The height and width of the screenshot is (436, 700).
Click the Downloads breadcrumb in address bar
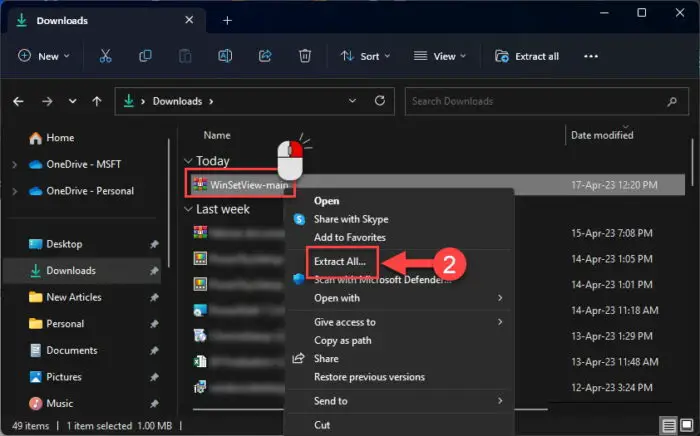[x=177, y=101]
